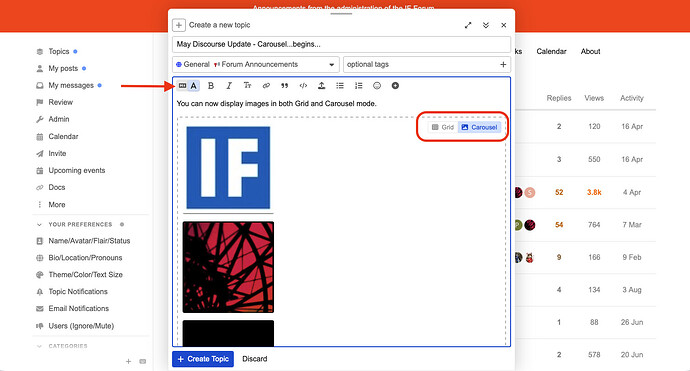690x371 pixels.
Task: Open Name/Avatar/Flair/Status preferences
Action: 90,241
